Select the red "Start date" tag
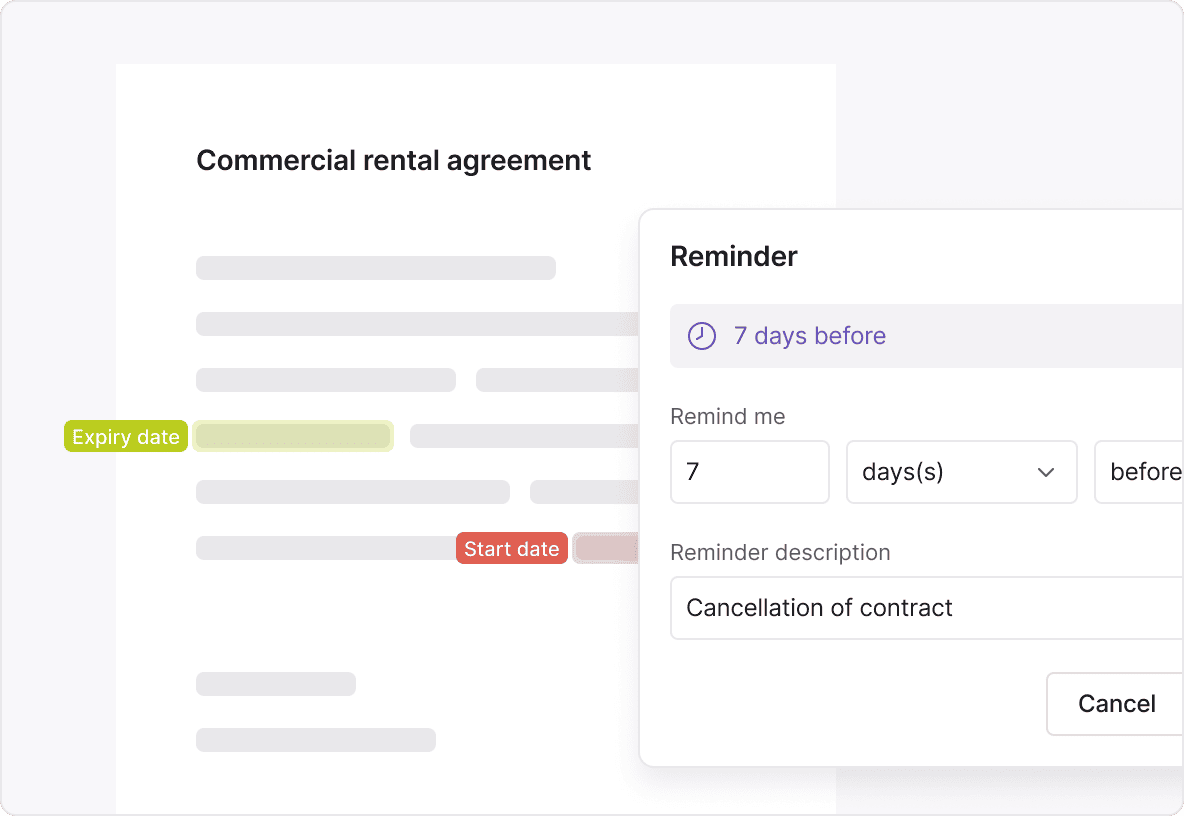 click(x=512, y=549)
